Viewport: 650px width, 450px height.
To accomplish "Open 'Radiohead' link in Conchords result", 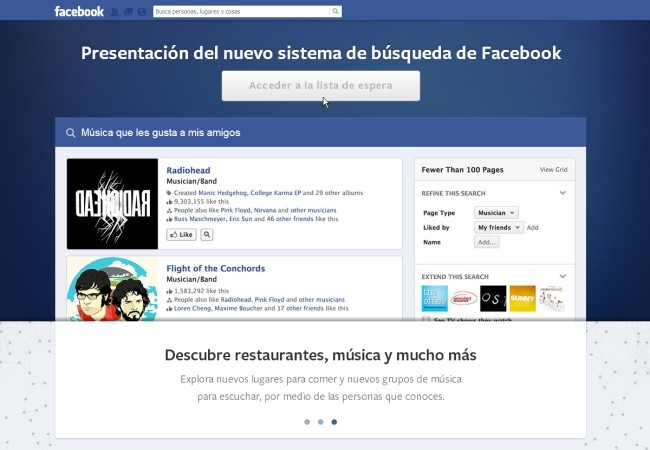I will click(236, 300).
